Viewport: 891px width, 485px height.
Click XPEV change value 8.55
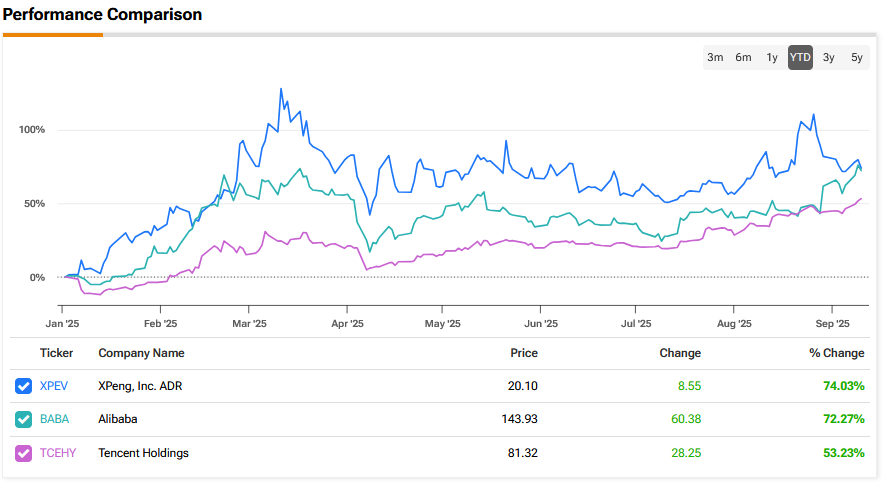pos(689,386)
